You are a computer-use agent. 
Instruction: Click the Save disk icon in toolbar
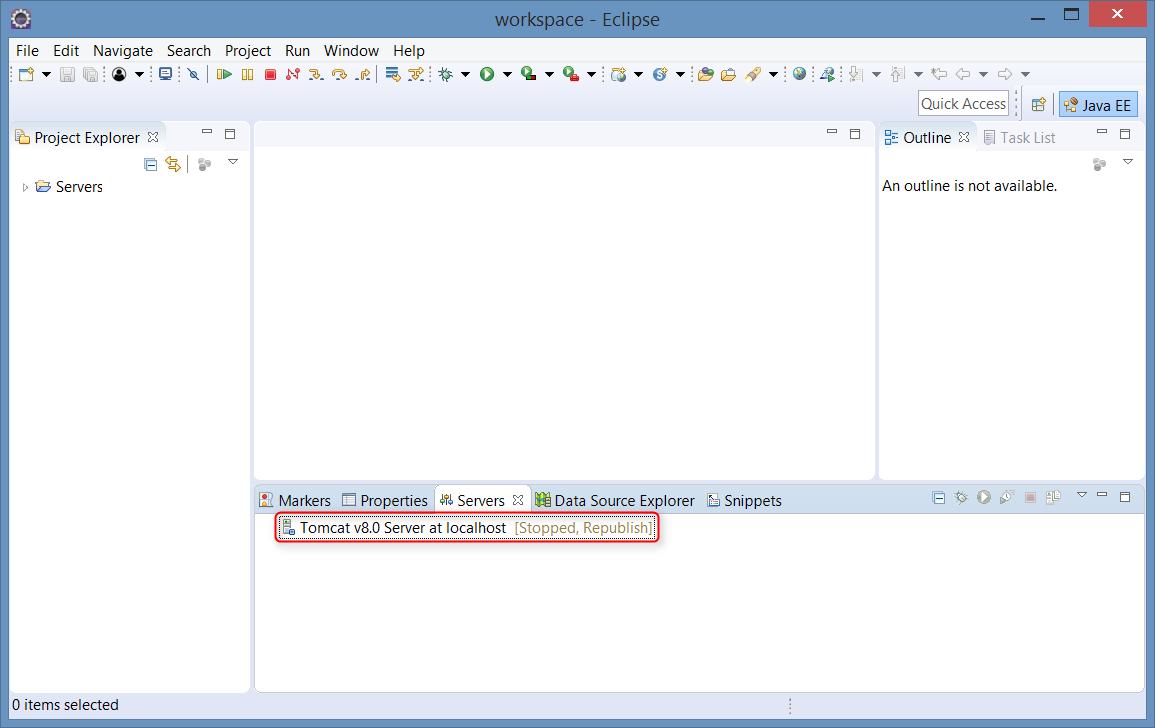pyautogui.click(x=67, y=74)
